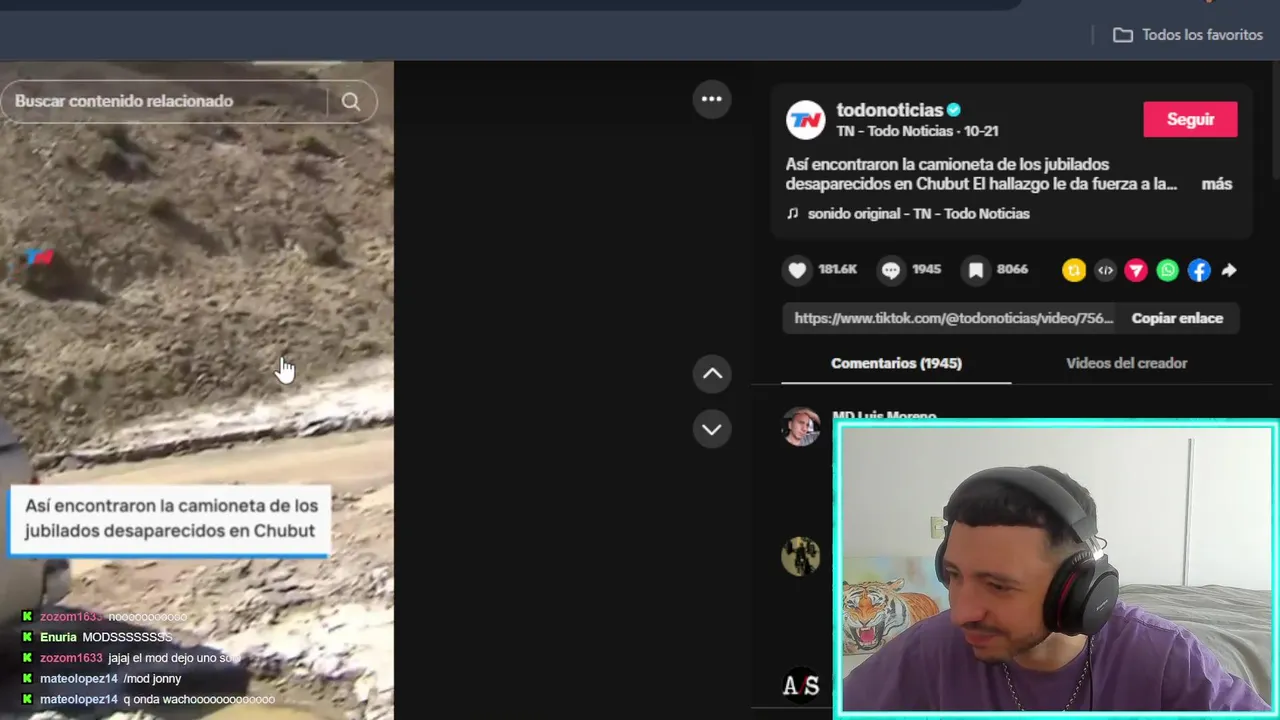This screenshot has width=1280, height=720.
Task: Open the three-dot more options menu
Action: 712,99
